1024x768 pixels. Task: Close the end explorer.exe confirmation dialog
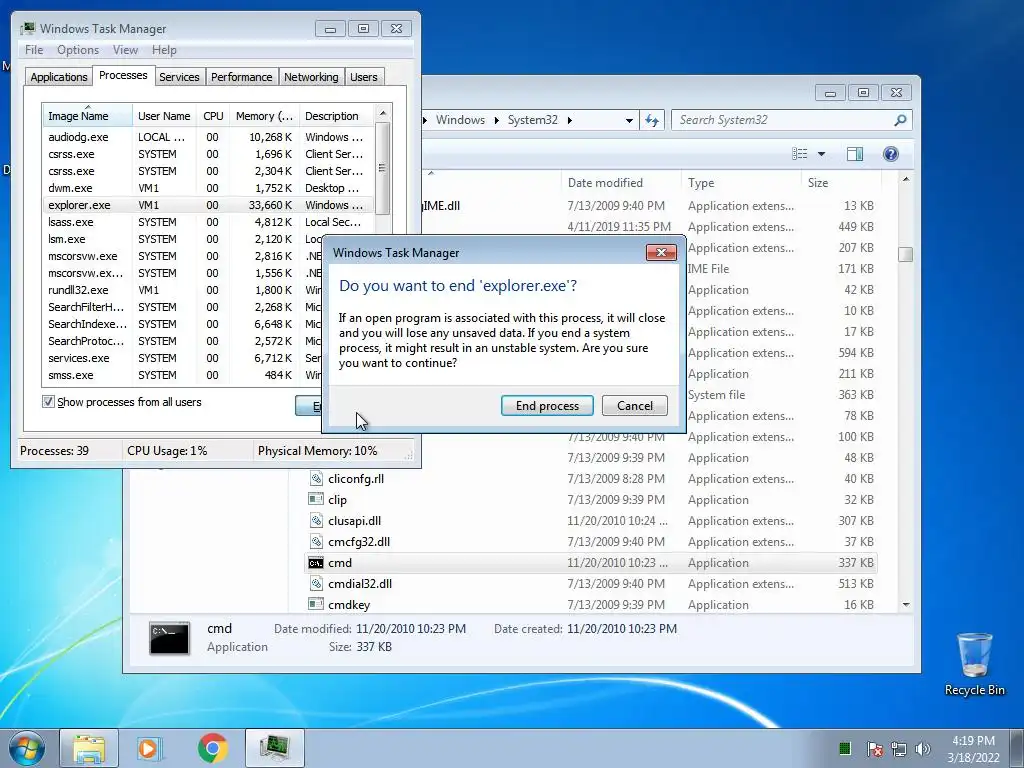(x=661, y=253)
